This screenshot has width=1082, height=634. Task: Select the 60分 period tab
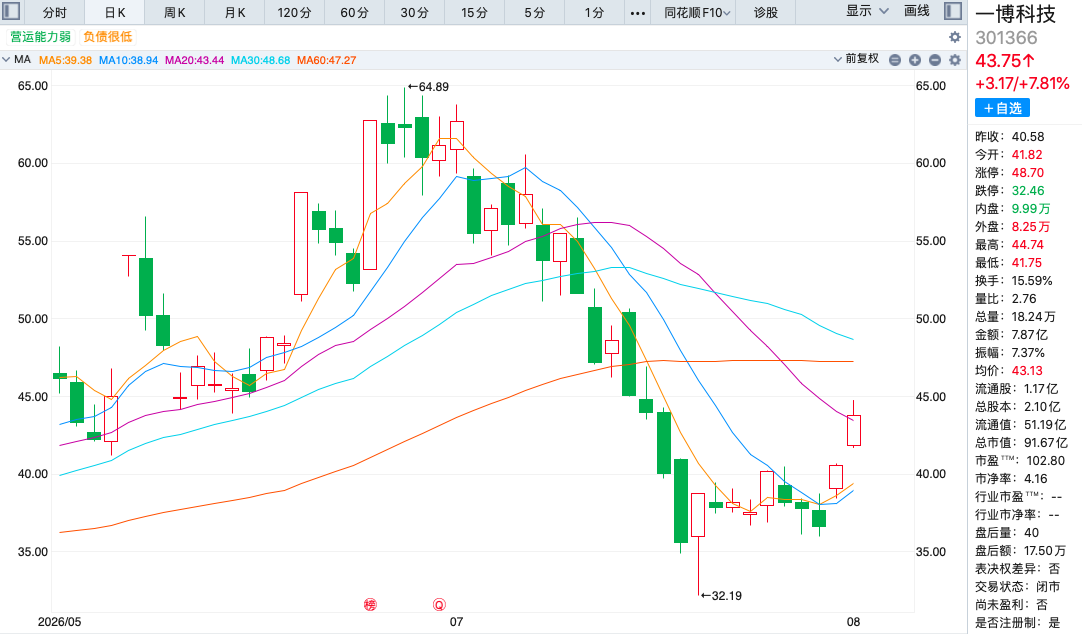(x=354, y=12)
